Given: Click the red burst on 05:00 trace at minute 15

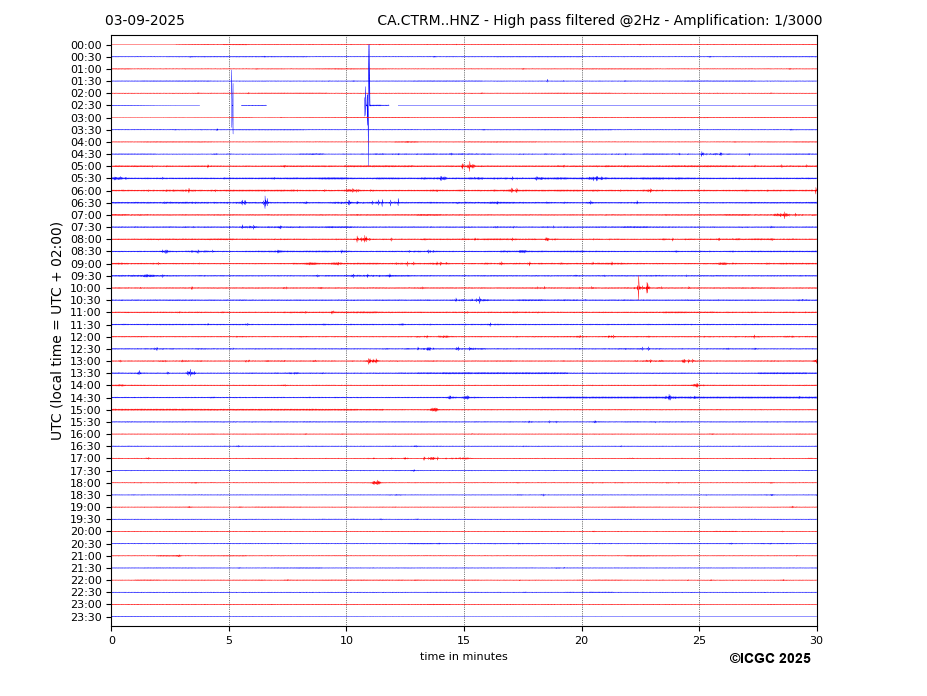Looking at the screenshot, I should click(x=468, y=166).
